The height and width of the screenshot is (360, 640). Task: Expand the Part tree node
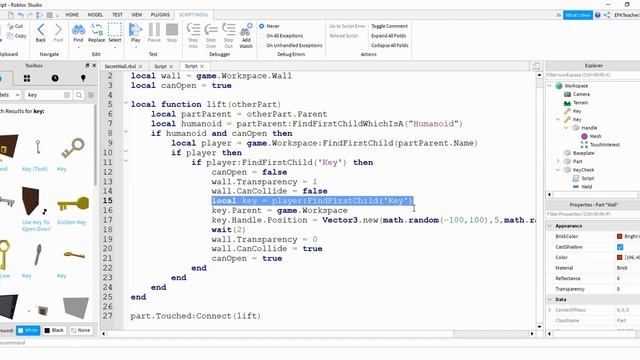pos(558,161)
